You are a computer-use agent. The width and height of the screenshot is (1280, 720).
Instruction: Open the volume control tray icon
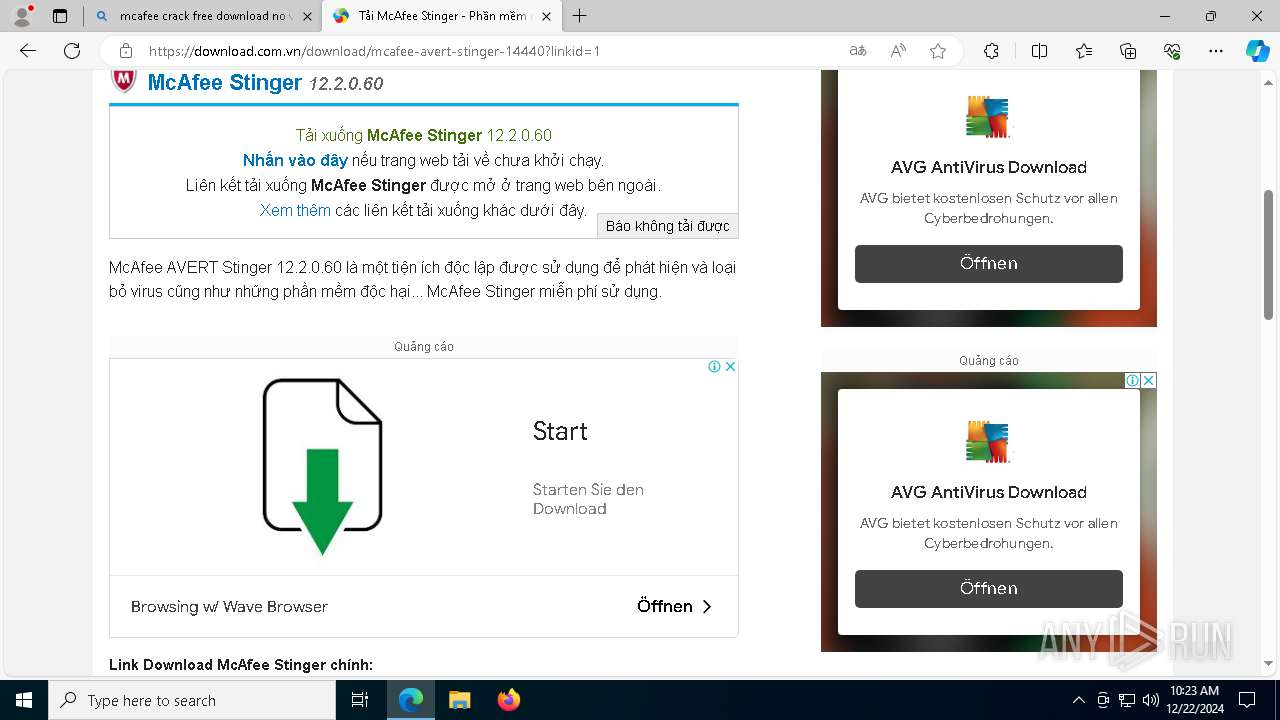coord(1151,700)
